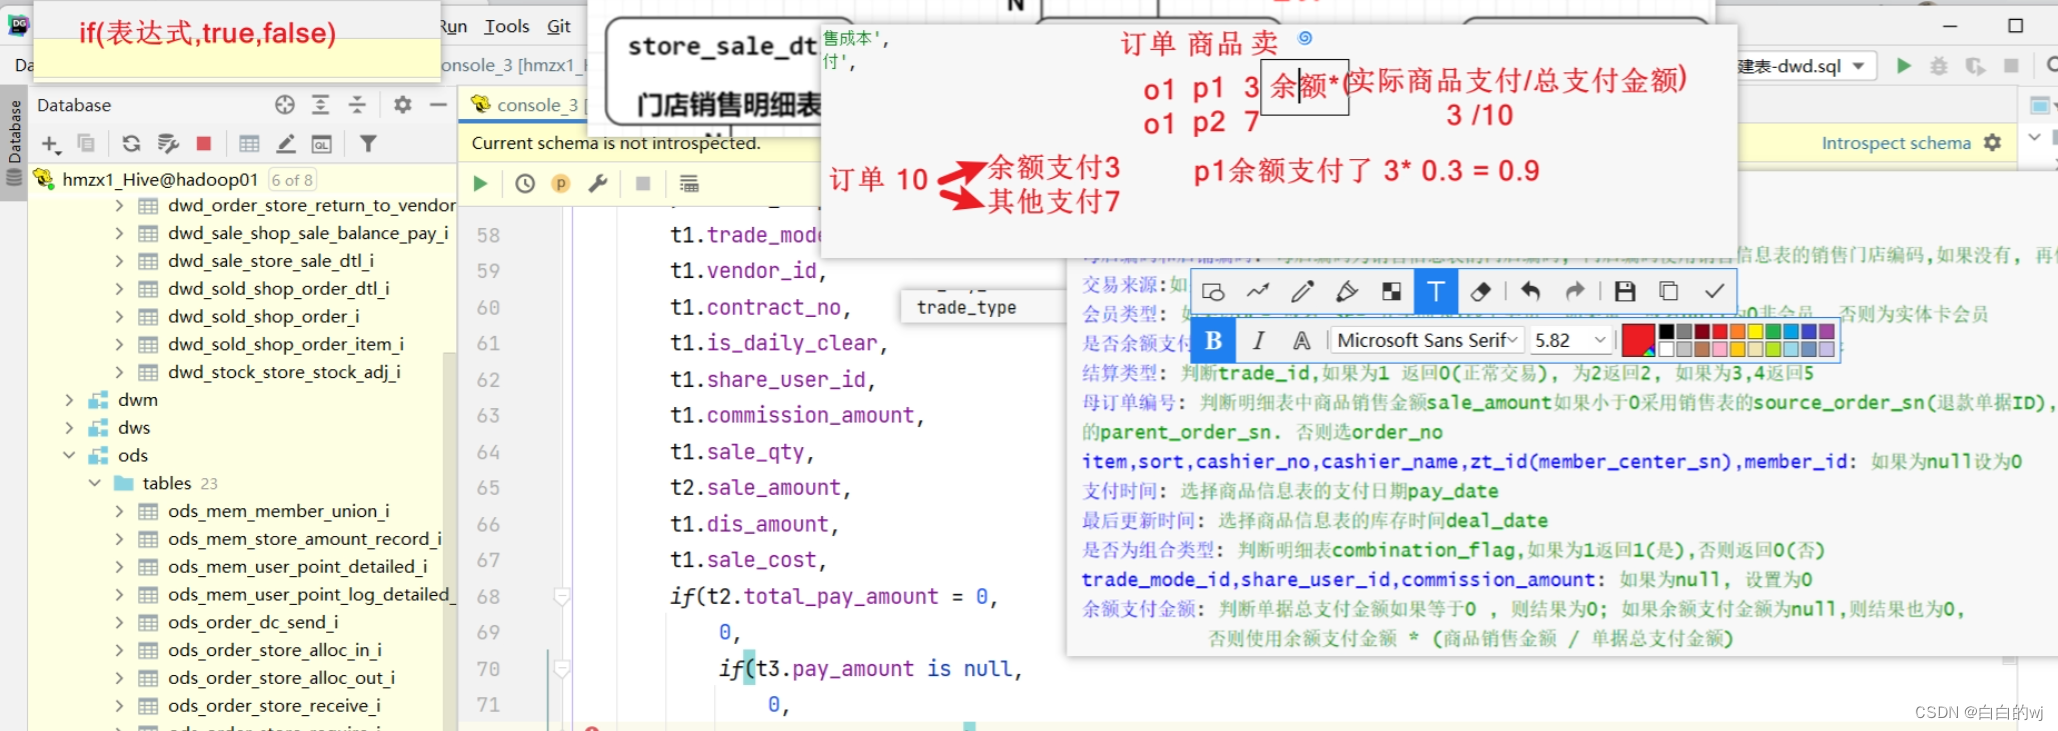
Task: Toggle Italic text formatting
Action: [1258, 340]
